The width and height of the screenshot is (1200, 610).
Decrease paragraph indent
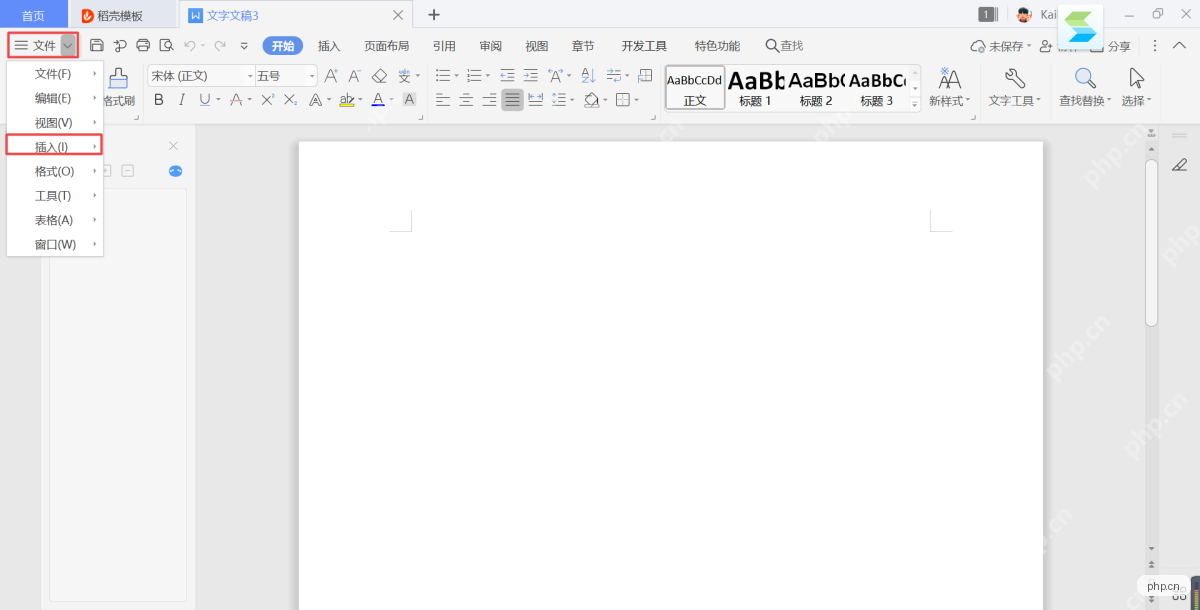(507, 75)
